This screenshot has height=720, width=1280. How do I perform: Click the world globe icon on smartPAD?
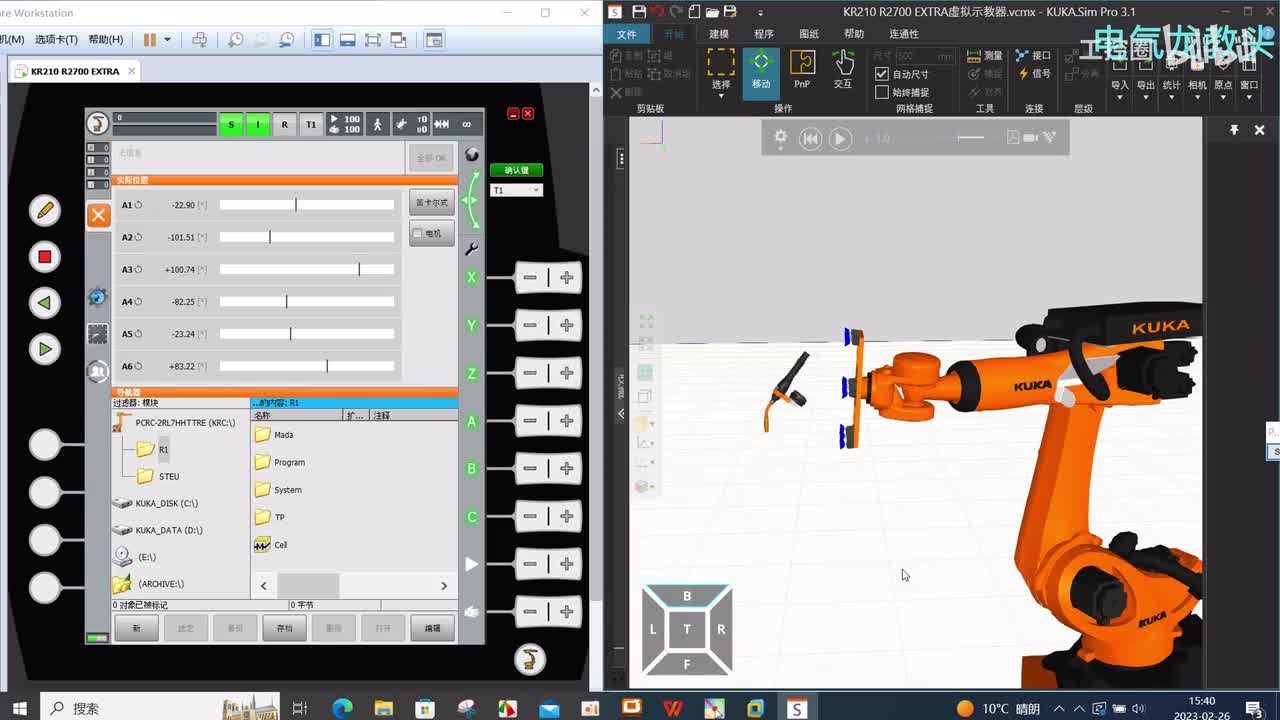coord(472,155)
